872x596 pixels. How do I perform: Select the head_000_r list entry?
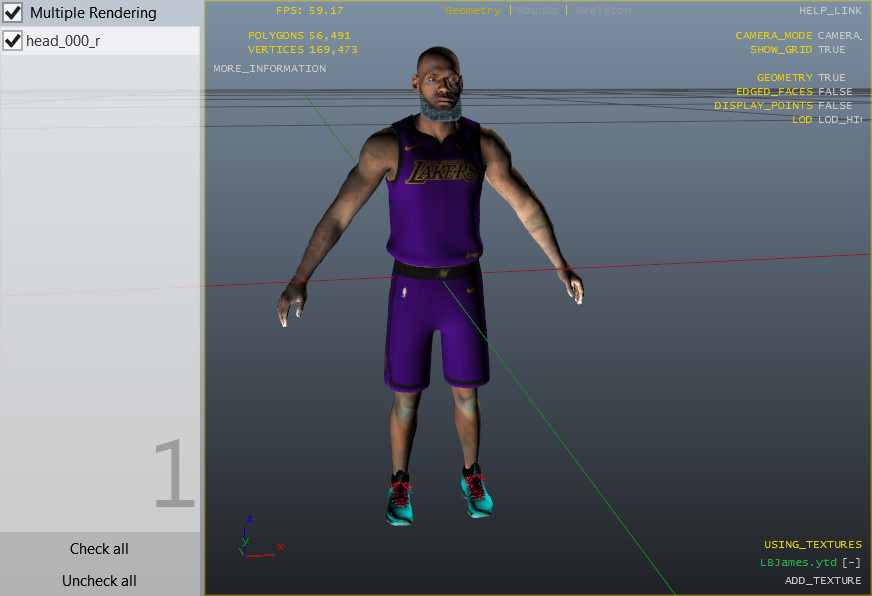click(x=100, y=41)
